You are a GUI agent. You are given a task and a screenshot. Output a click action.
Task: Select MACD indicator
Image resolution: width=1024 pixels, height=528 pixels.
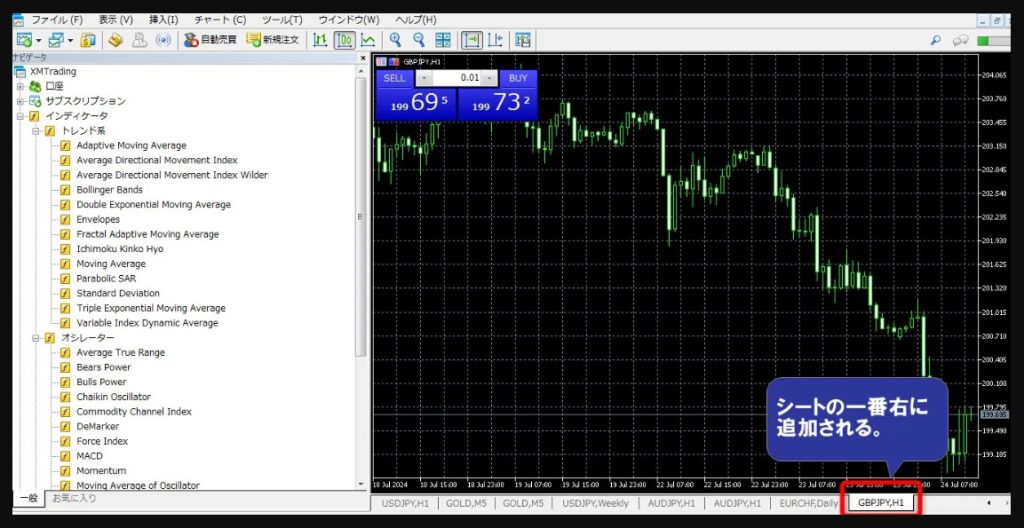89,456
